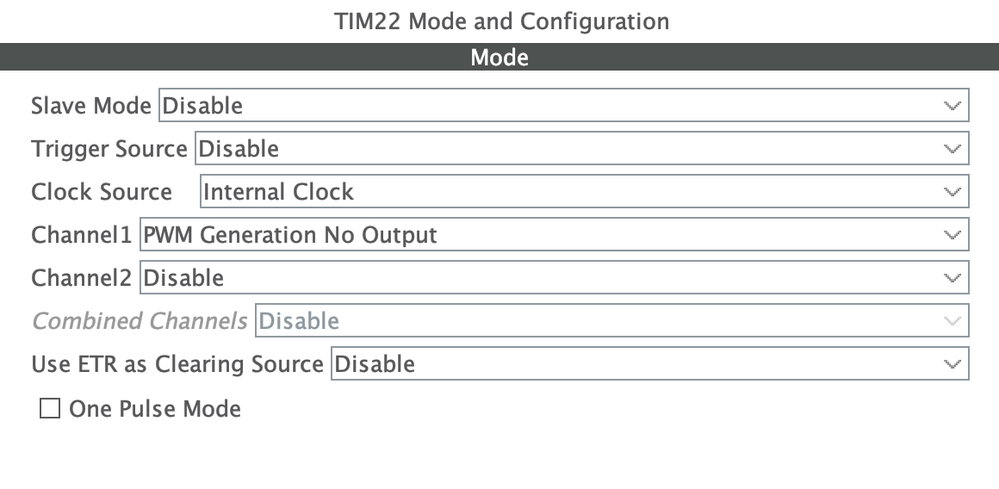Enable the One Pulse Mode checkbox
The height and width of the screenshot is (489, 999).
click(x=49, y=409)
